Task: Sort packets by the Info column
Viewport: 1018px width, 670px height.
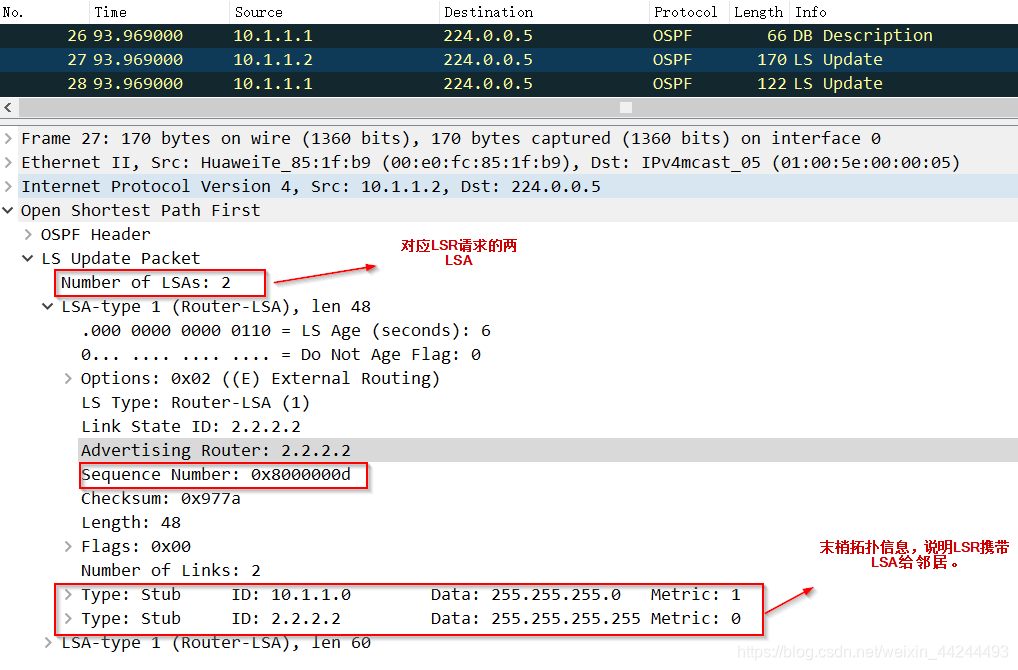Action: tap(904, 12)
